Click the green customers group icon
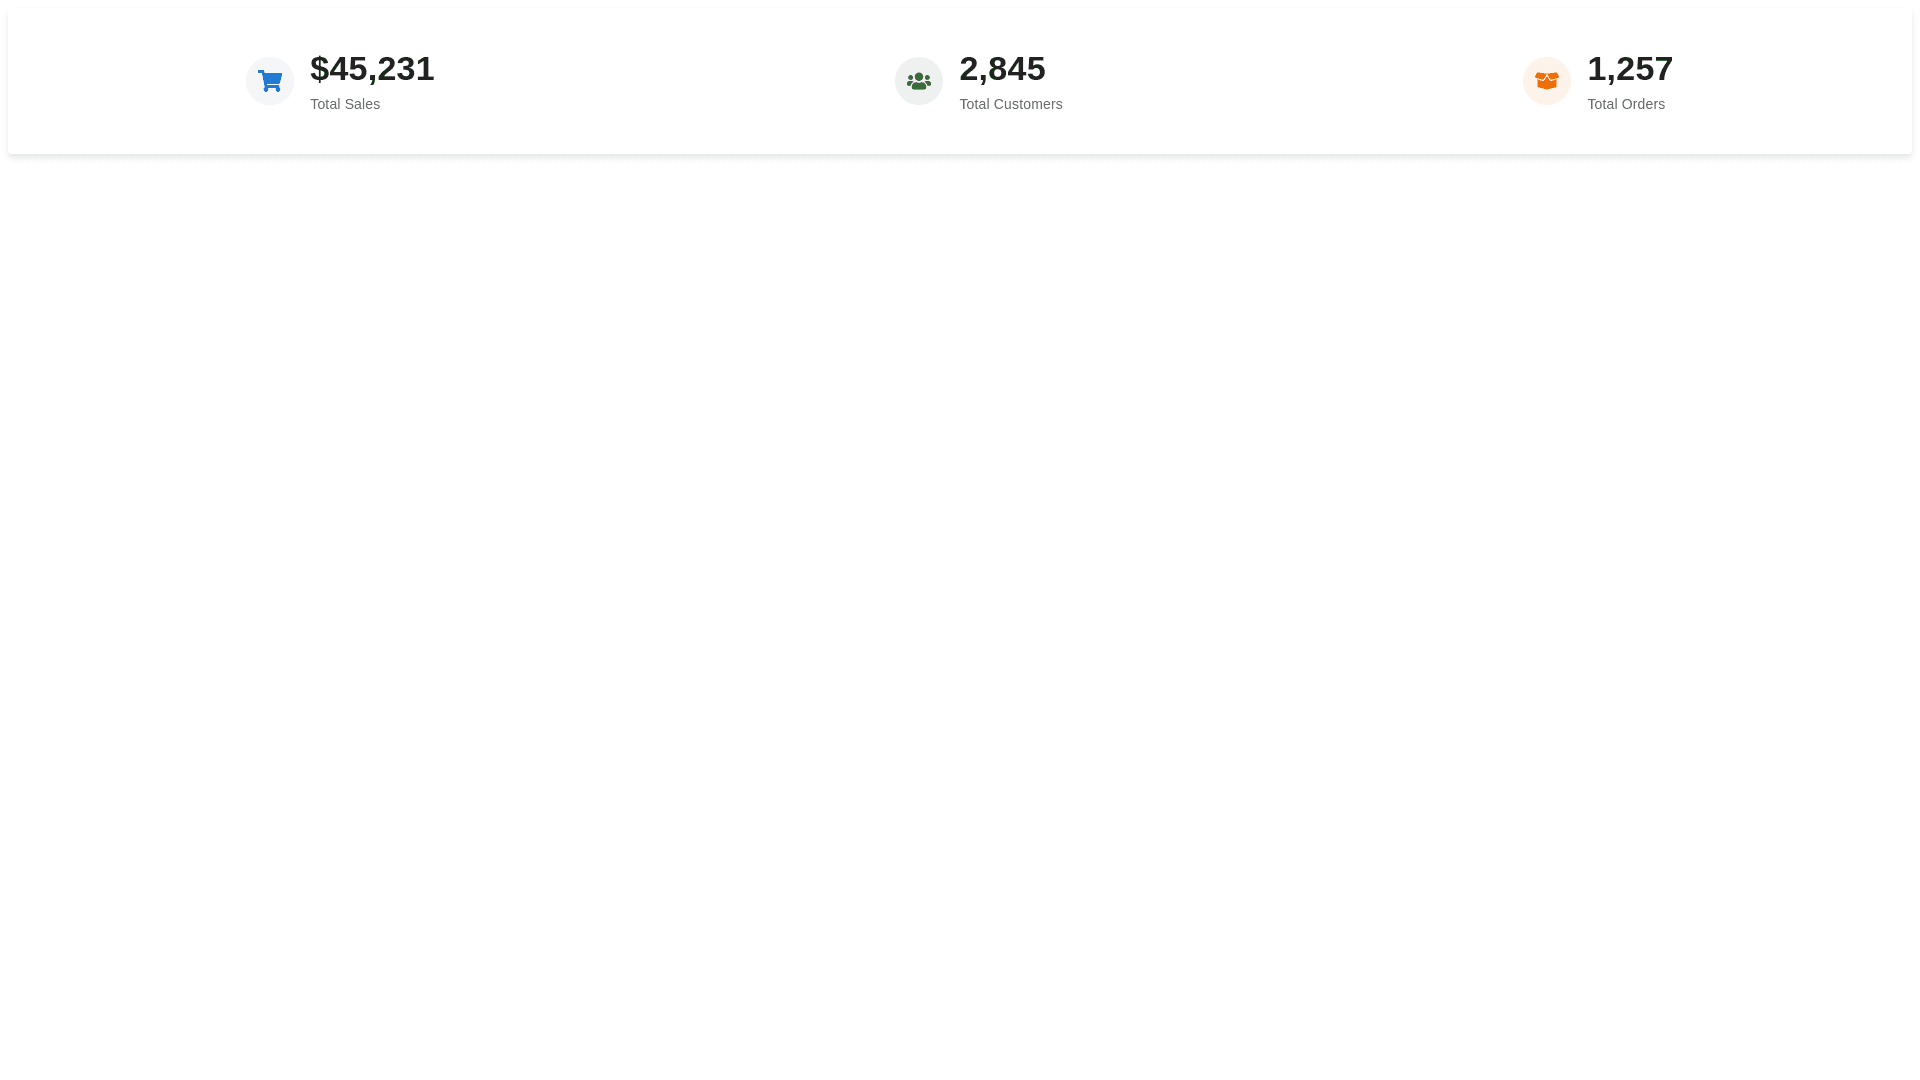 click(x=918, y=81)
